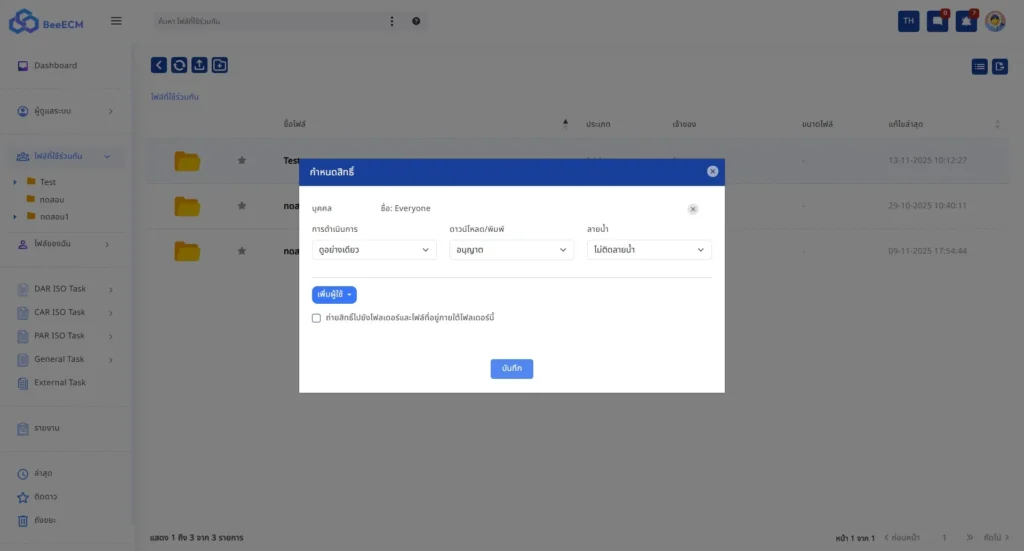Toggle the hamburger sidebar menu

click(116, 21)
